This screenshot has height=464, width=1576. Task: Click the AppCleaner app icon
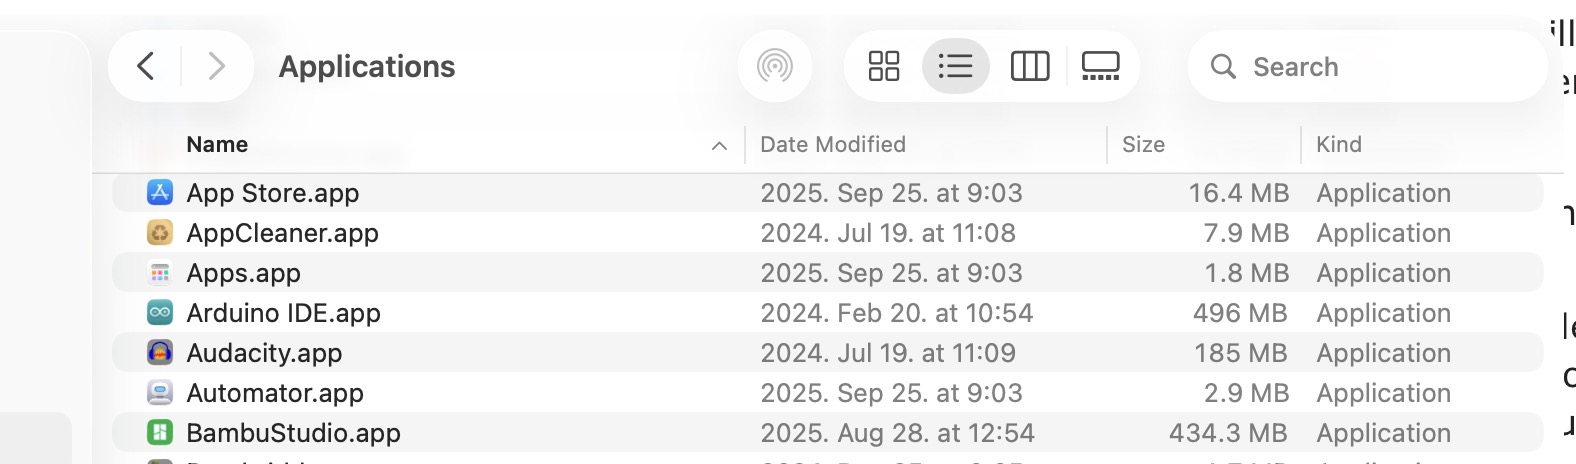[x=160, y=233]
